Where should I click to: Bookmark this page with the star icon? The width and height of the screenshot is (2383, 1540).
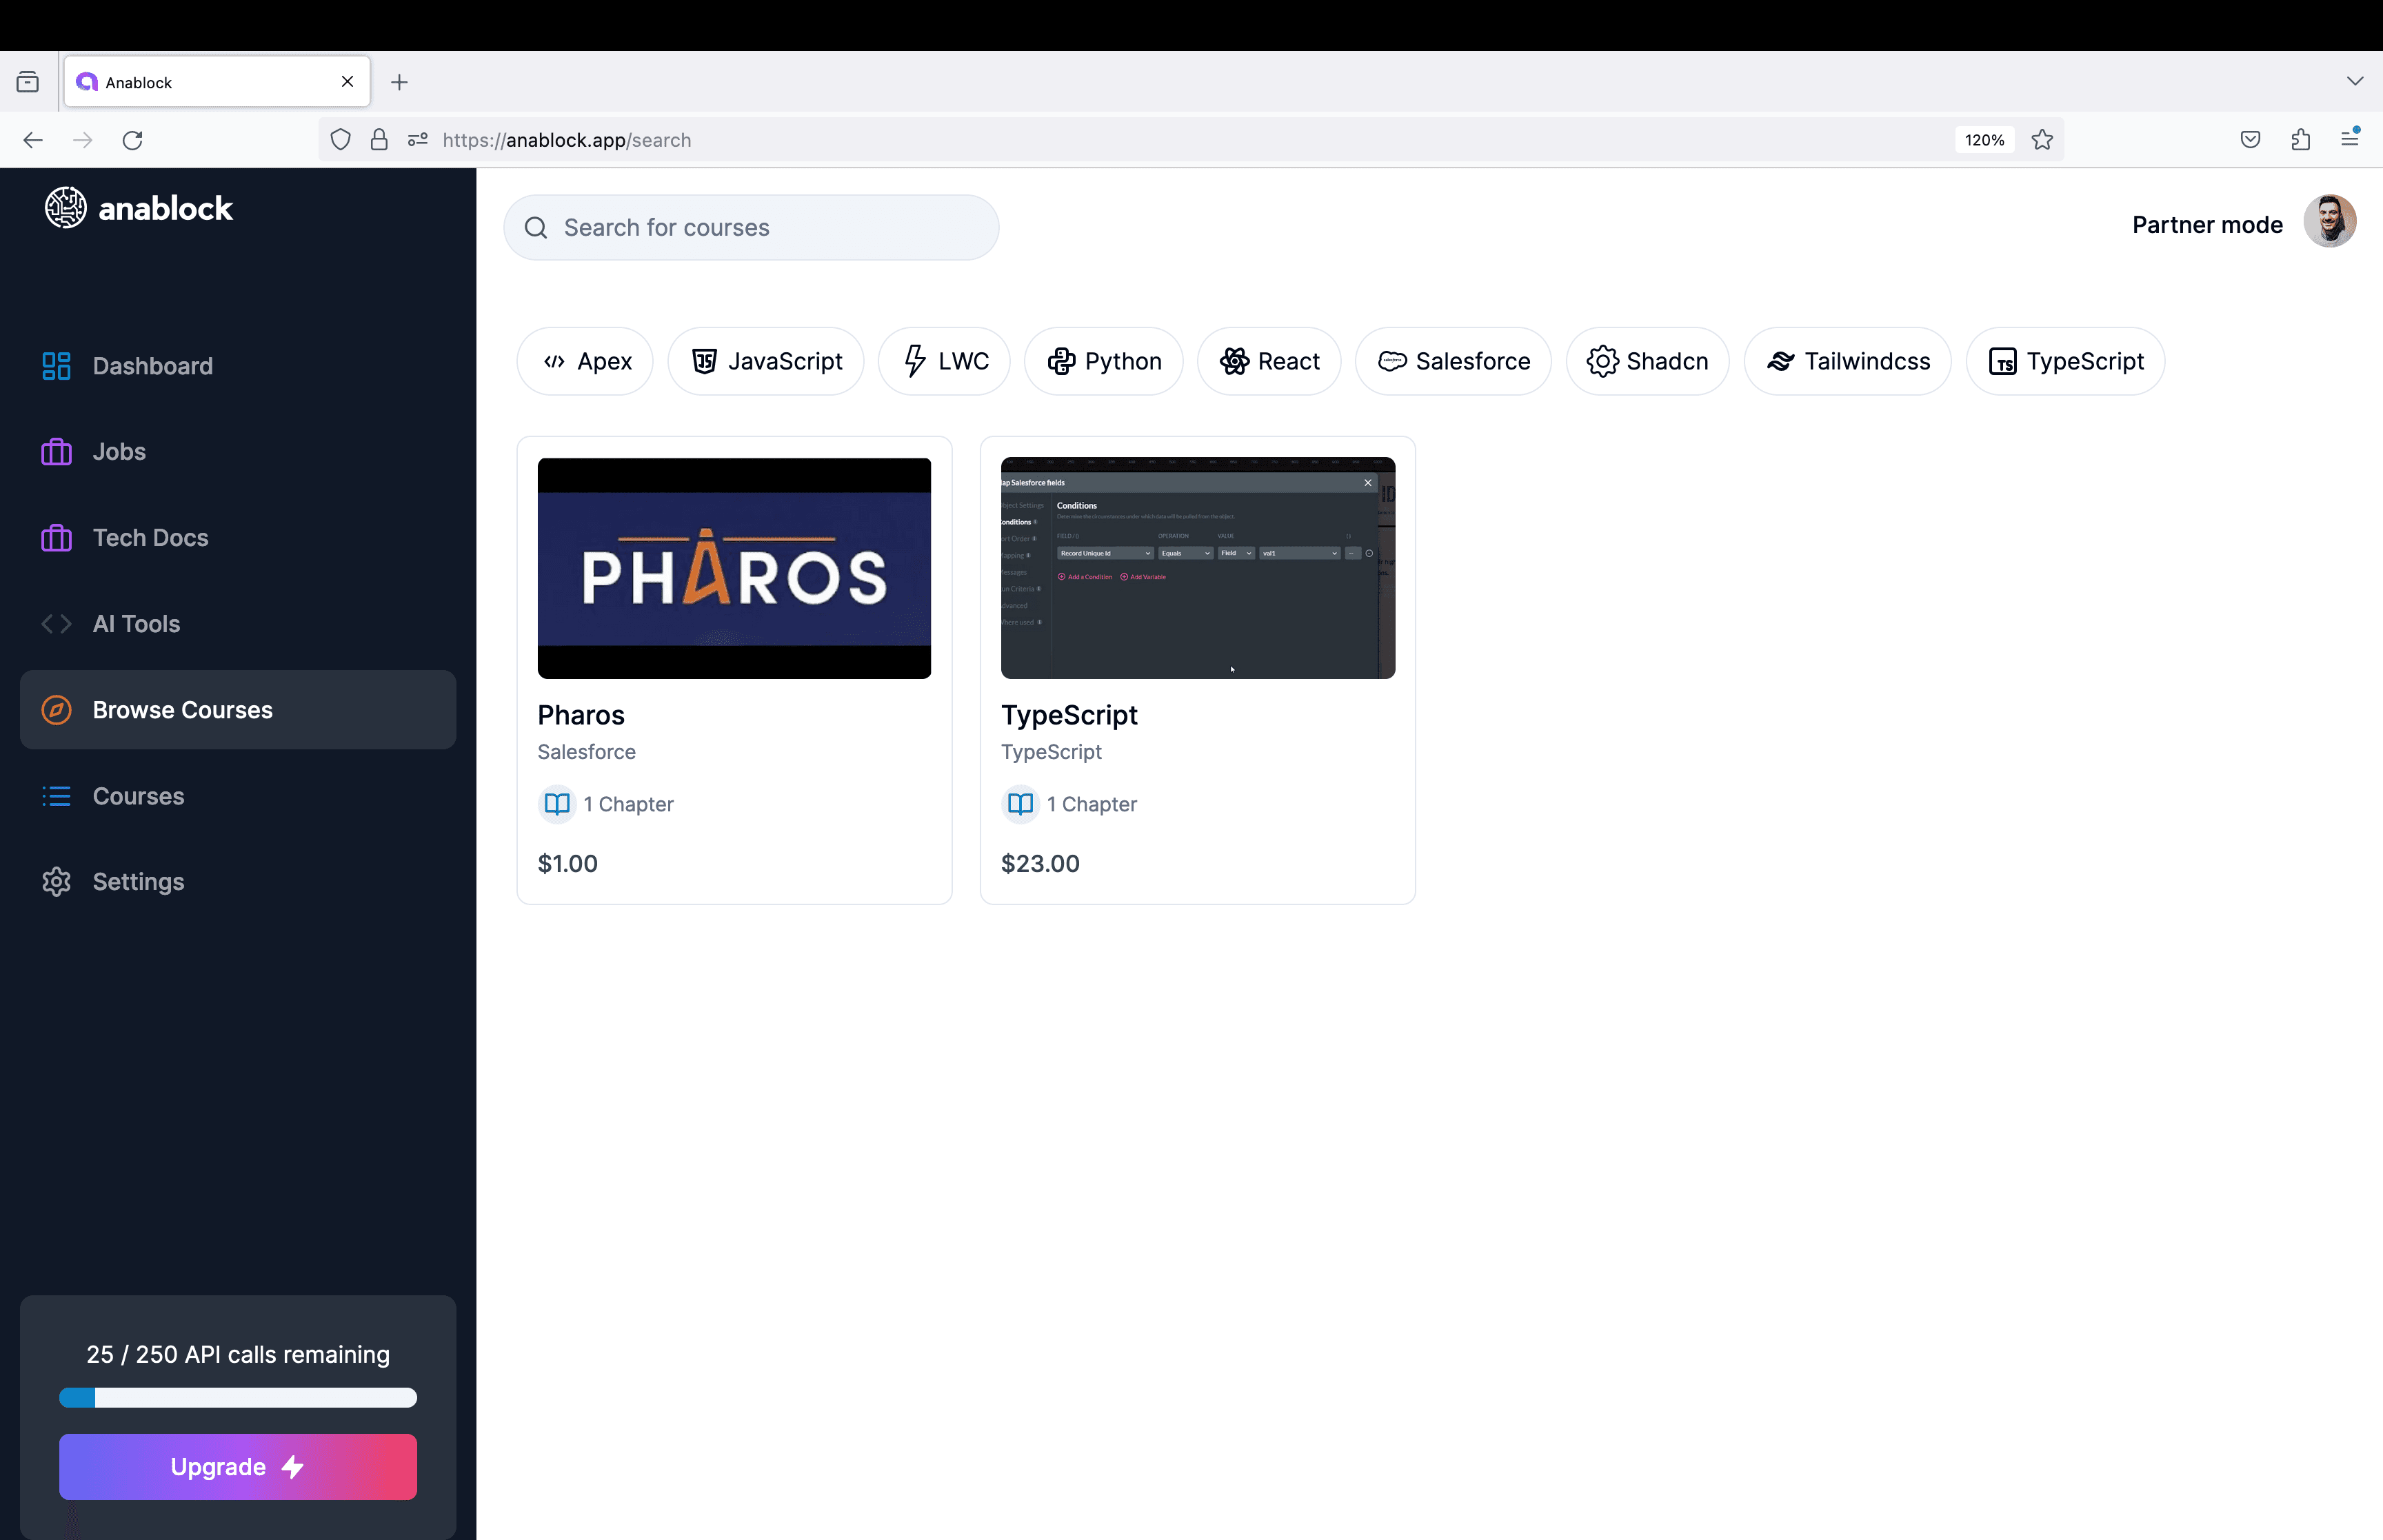(2042, 140)
